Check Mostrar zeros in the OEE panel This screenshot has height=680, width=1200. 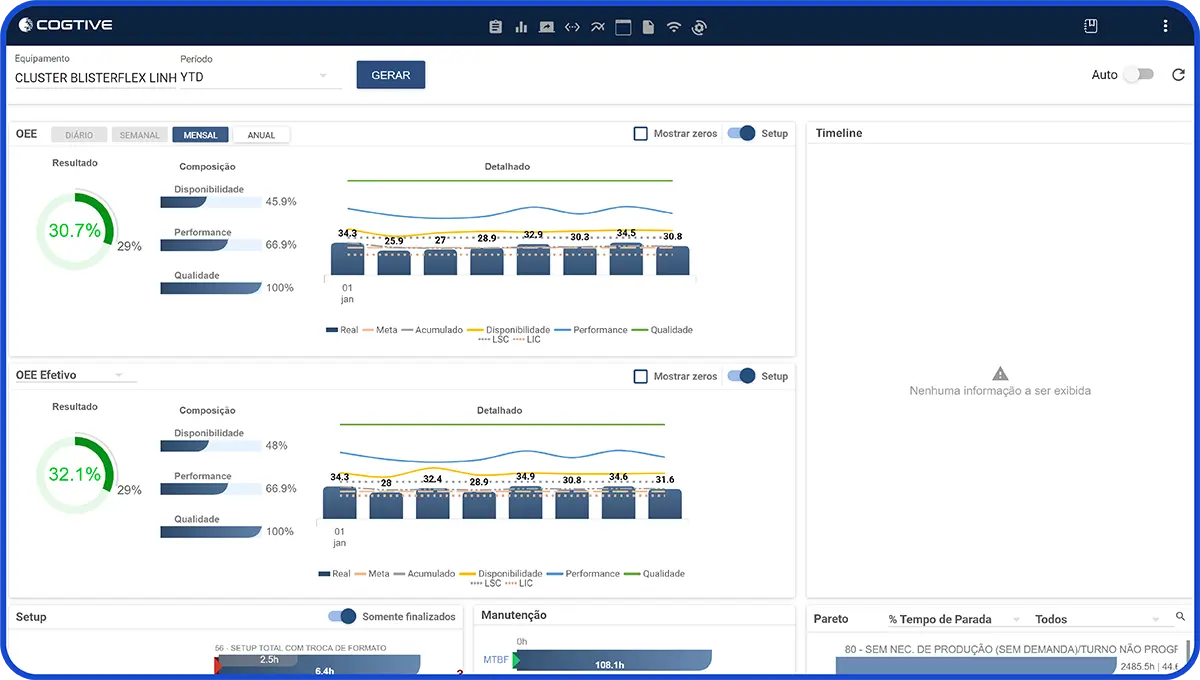[641, 133]
